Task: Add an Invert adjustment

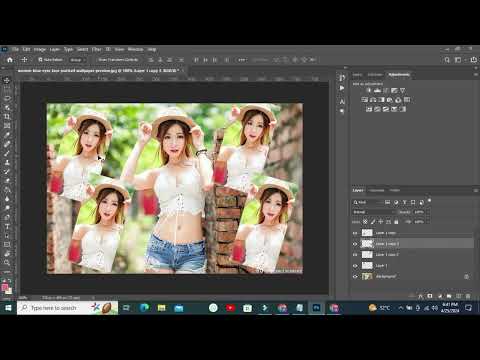Action: point(369,109)
